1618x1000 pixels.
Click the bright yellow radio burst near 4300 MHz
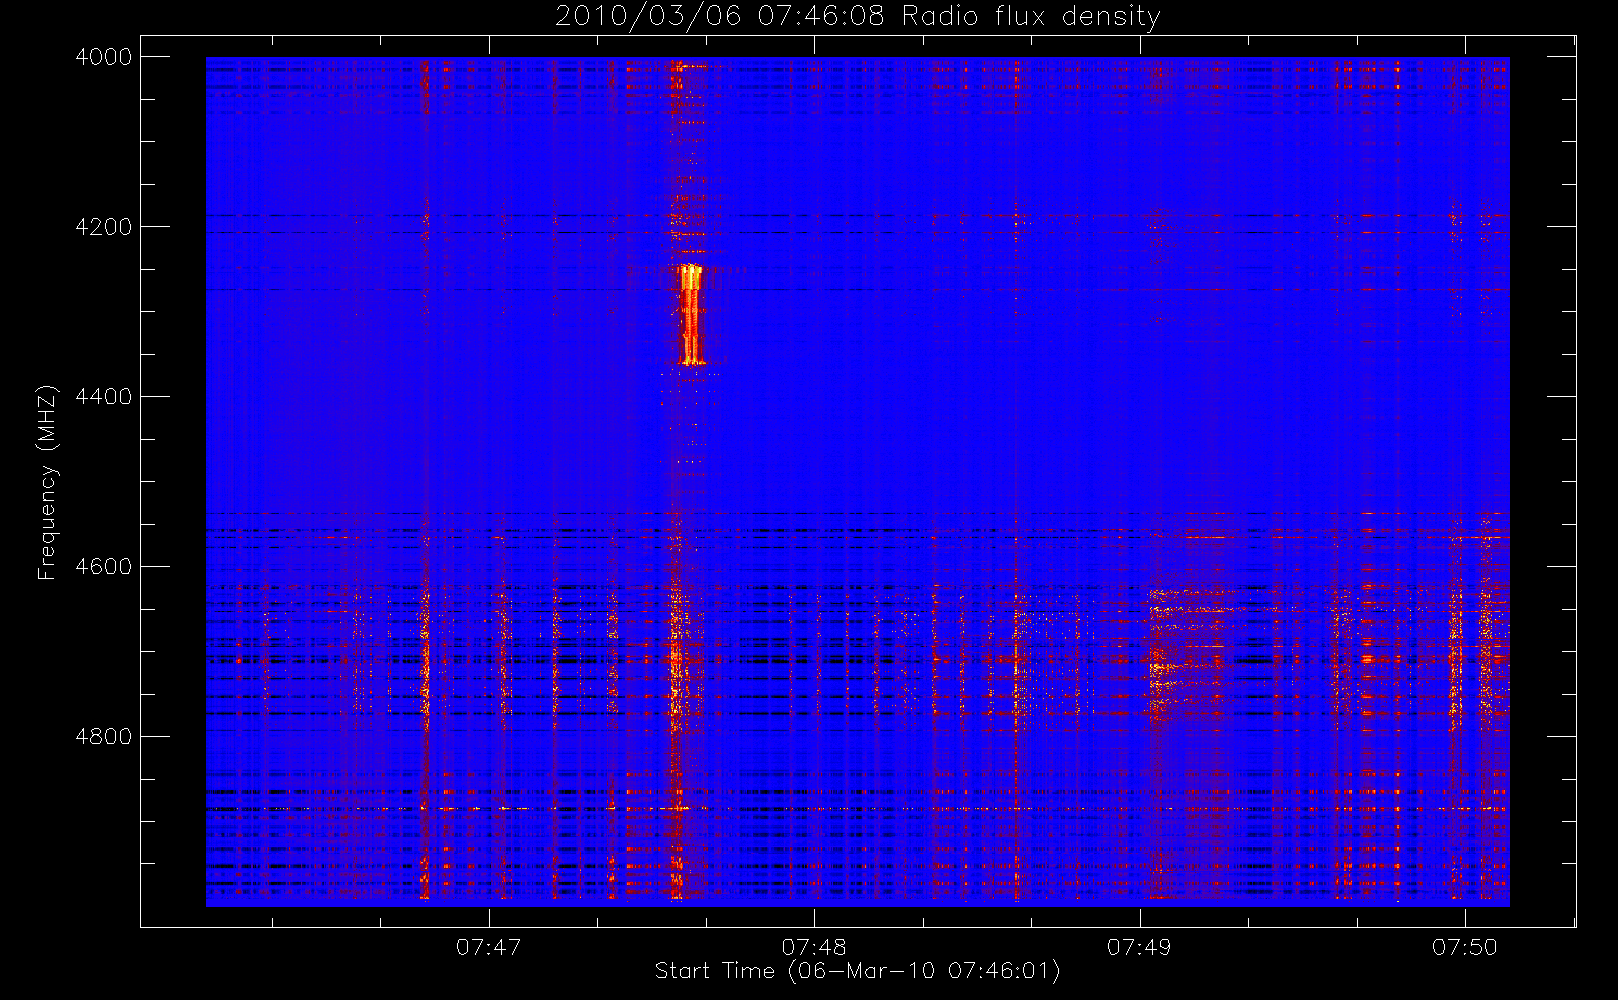click(690, 315)
